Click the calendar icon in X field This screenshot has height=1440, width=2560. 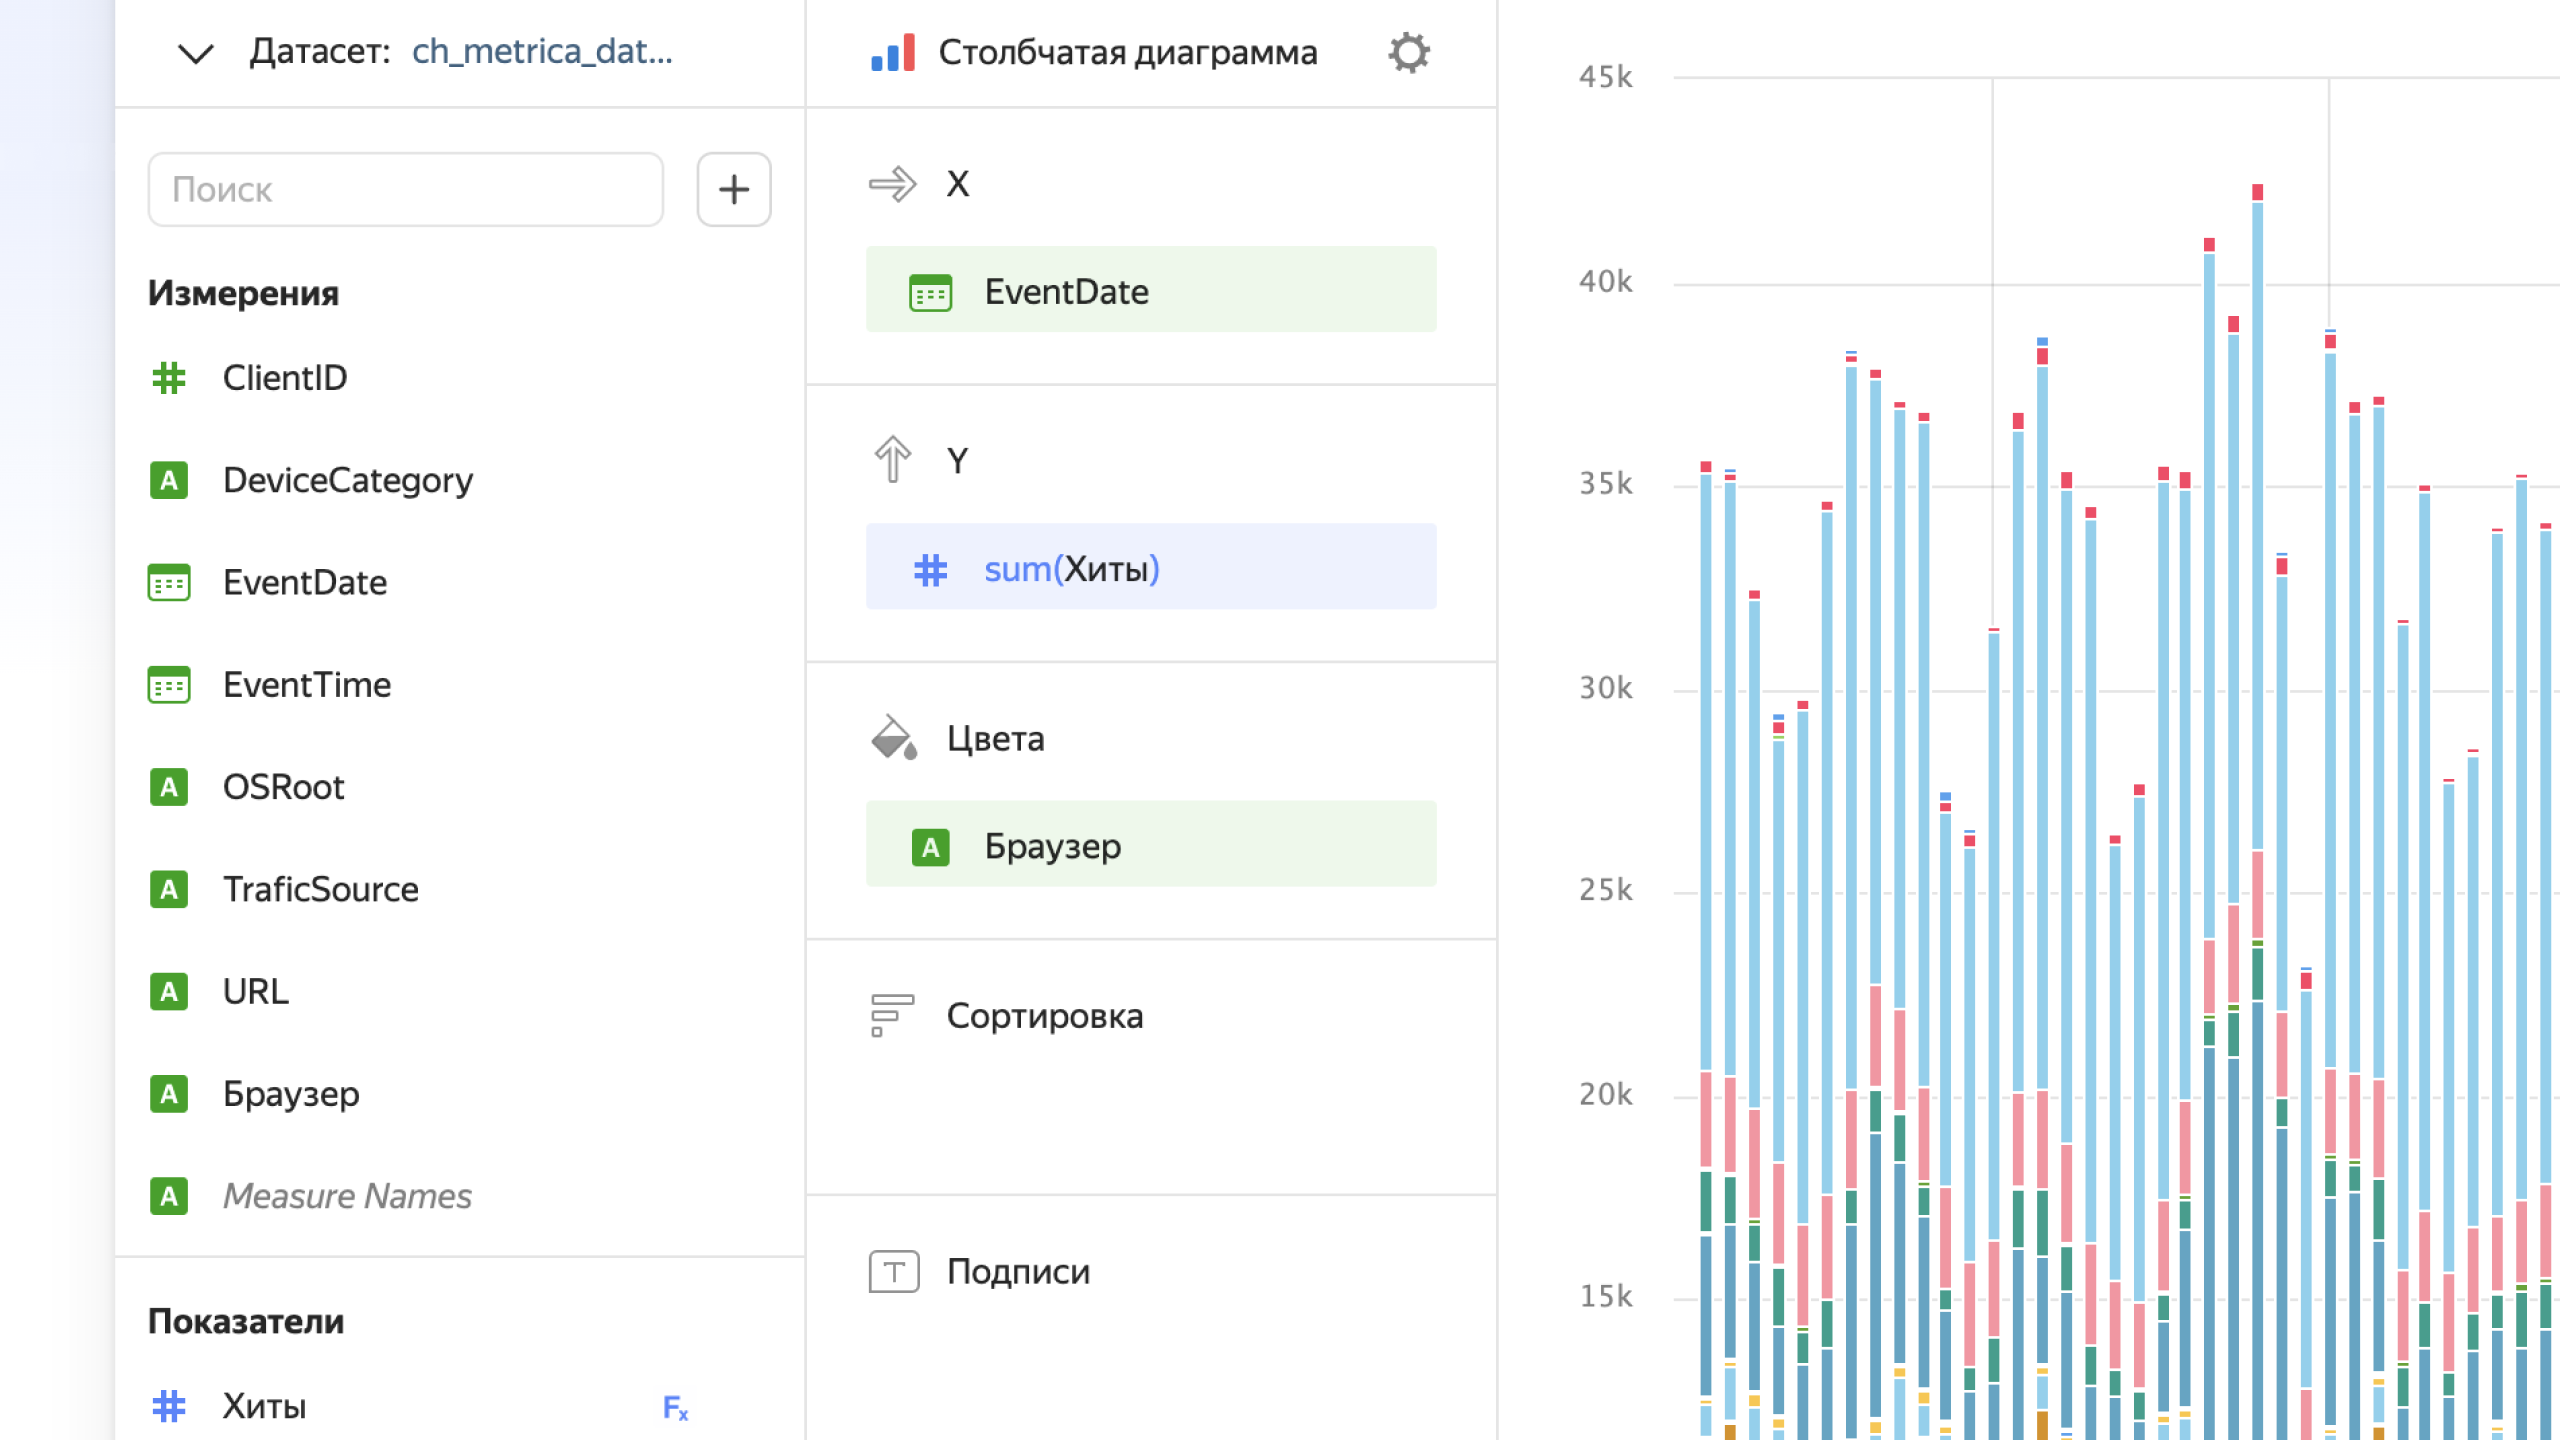pos(930,293)
